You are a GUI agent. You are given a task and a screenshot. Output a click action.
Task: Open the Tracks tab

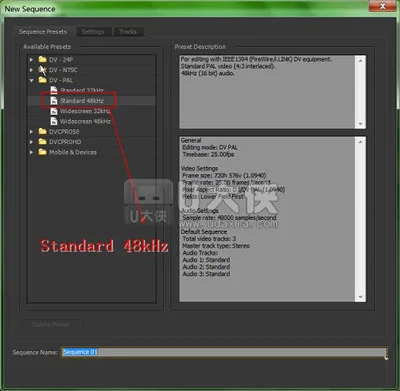(128, 32)
